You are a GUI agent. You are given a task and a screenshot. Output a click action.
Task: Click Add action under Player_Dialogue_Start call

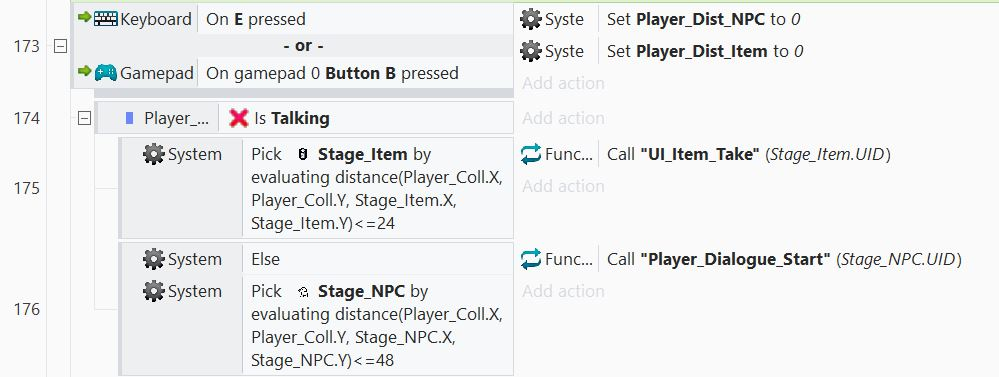563,291
